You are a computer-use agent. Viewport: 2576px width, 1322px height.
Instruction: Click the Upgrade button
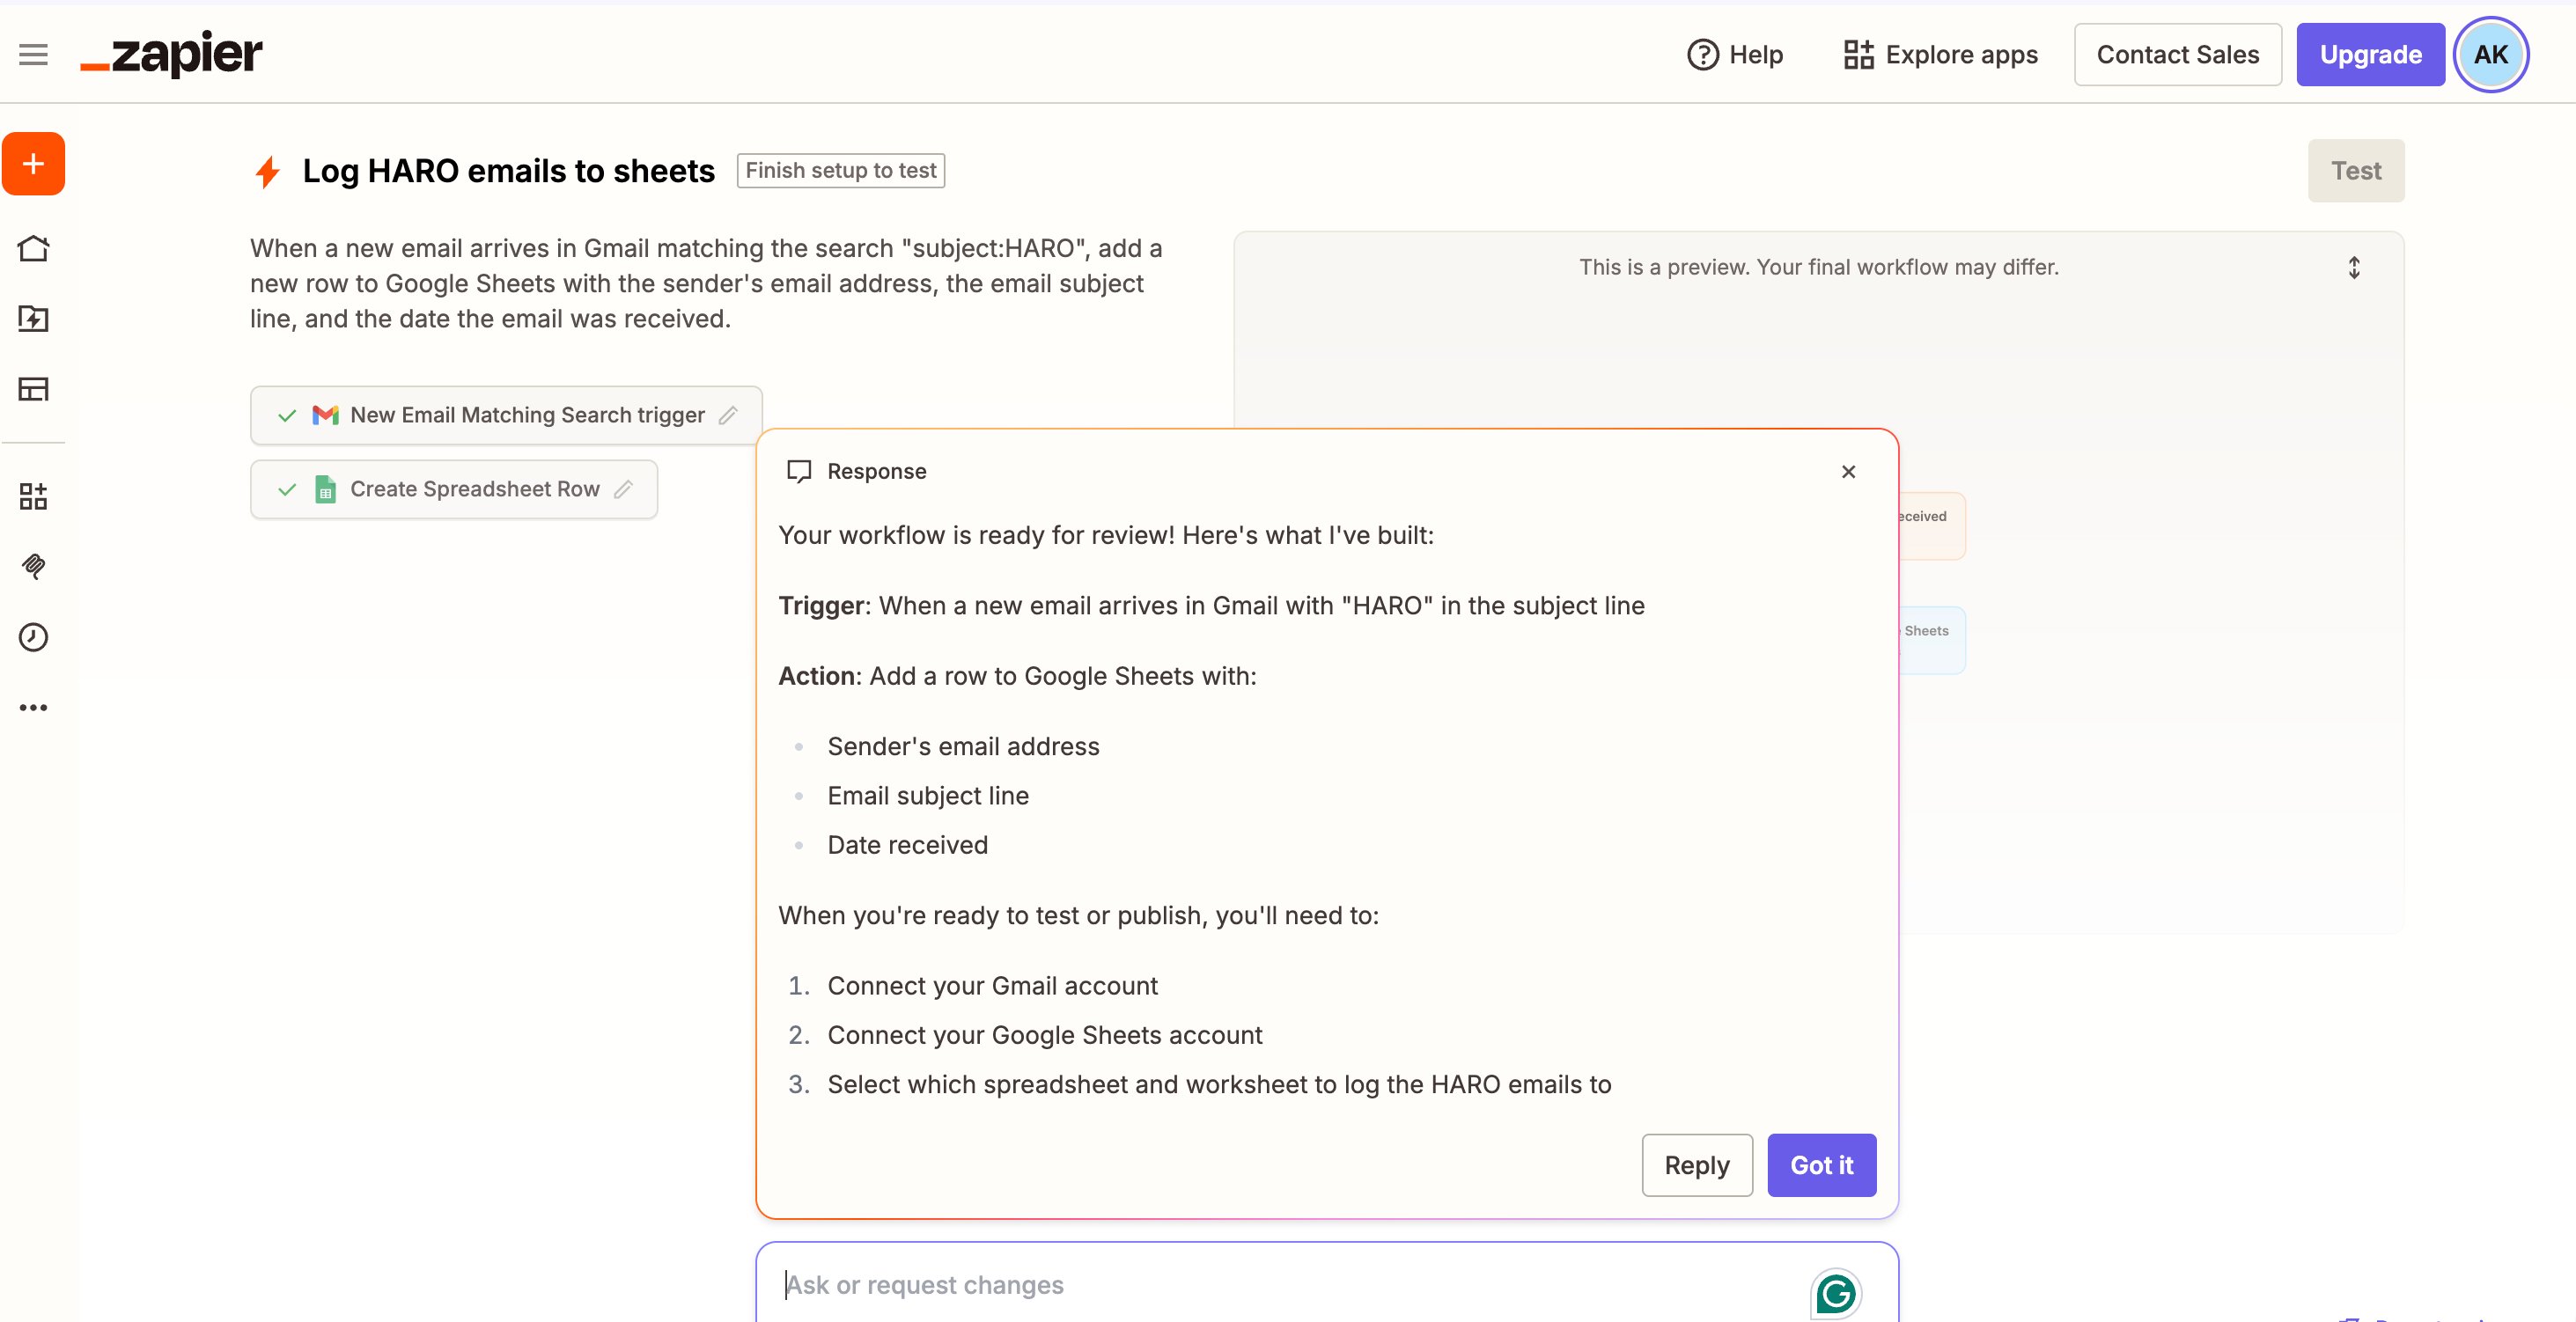pyautogui.click(x=2370, y=54)
